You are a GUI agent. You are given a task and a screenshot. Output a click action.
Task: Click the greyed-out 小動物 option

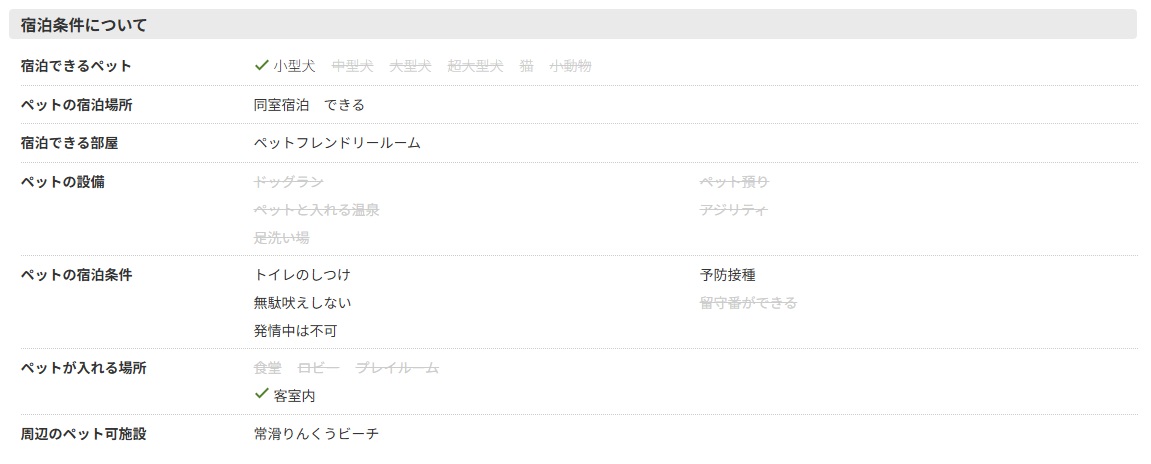click(570, 66)
